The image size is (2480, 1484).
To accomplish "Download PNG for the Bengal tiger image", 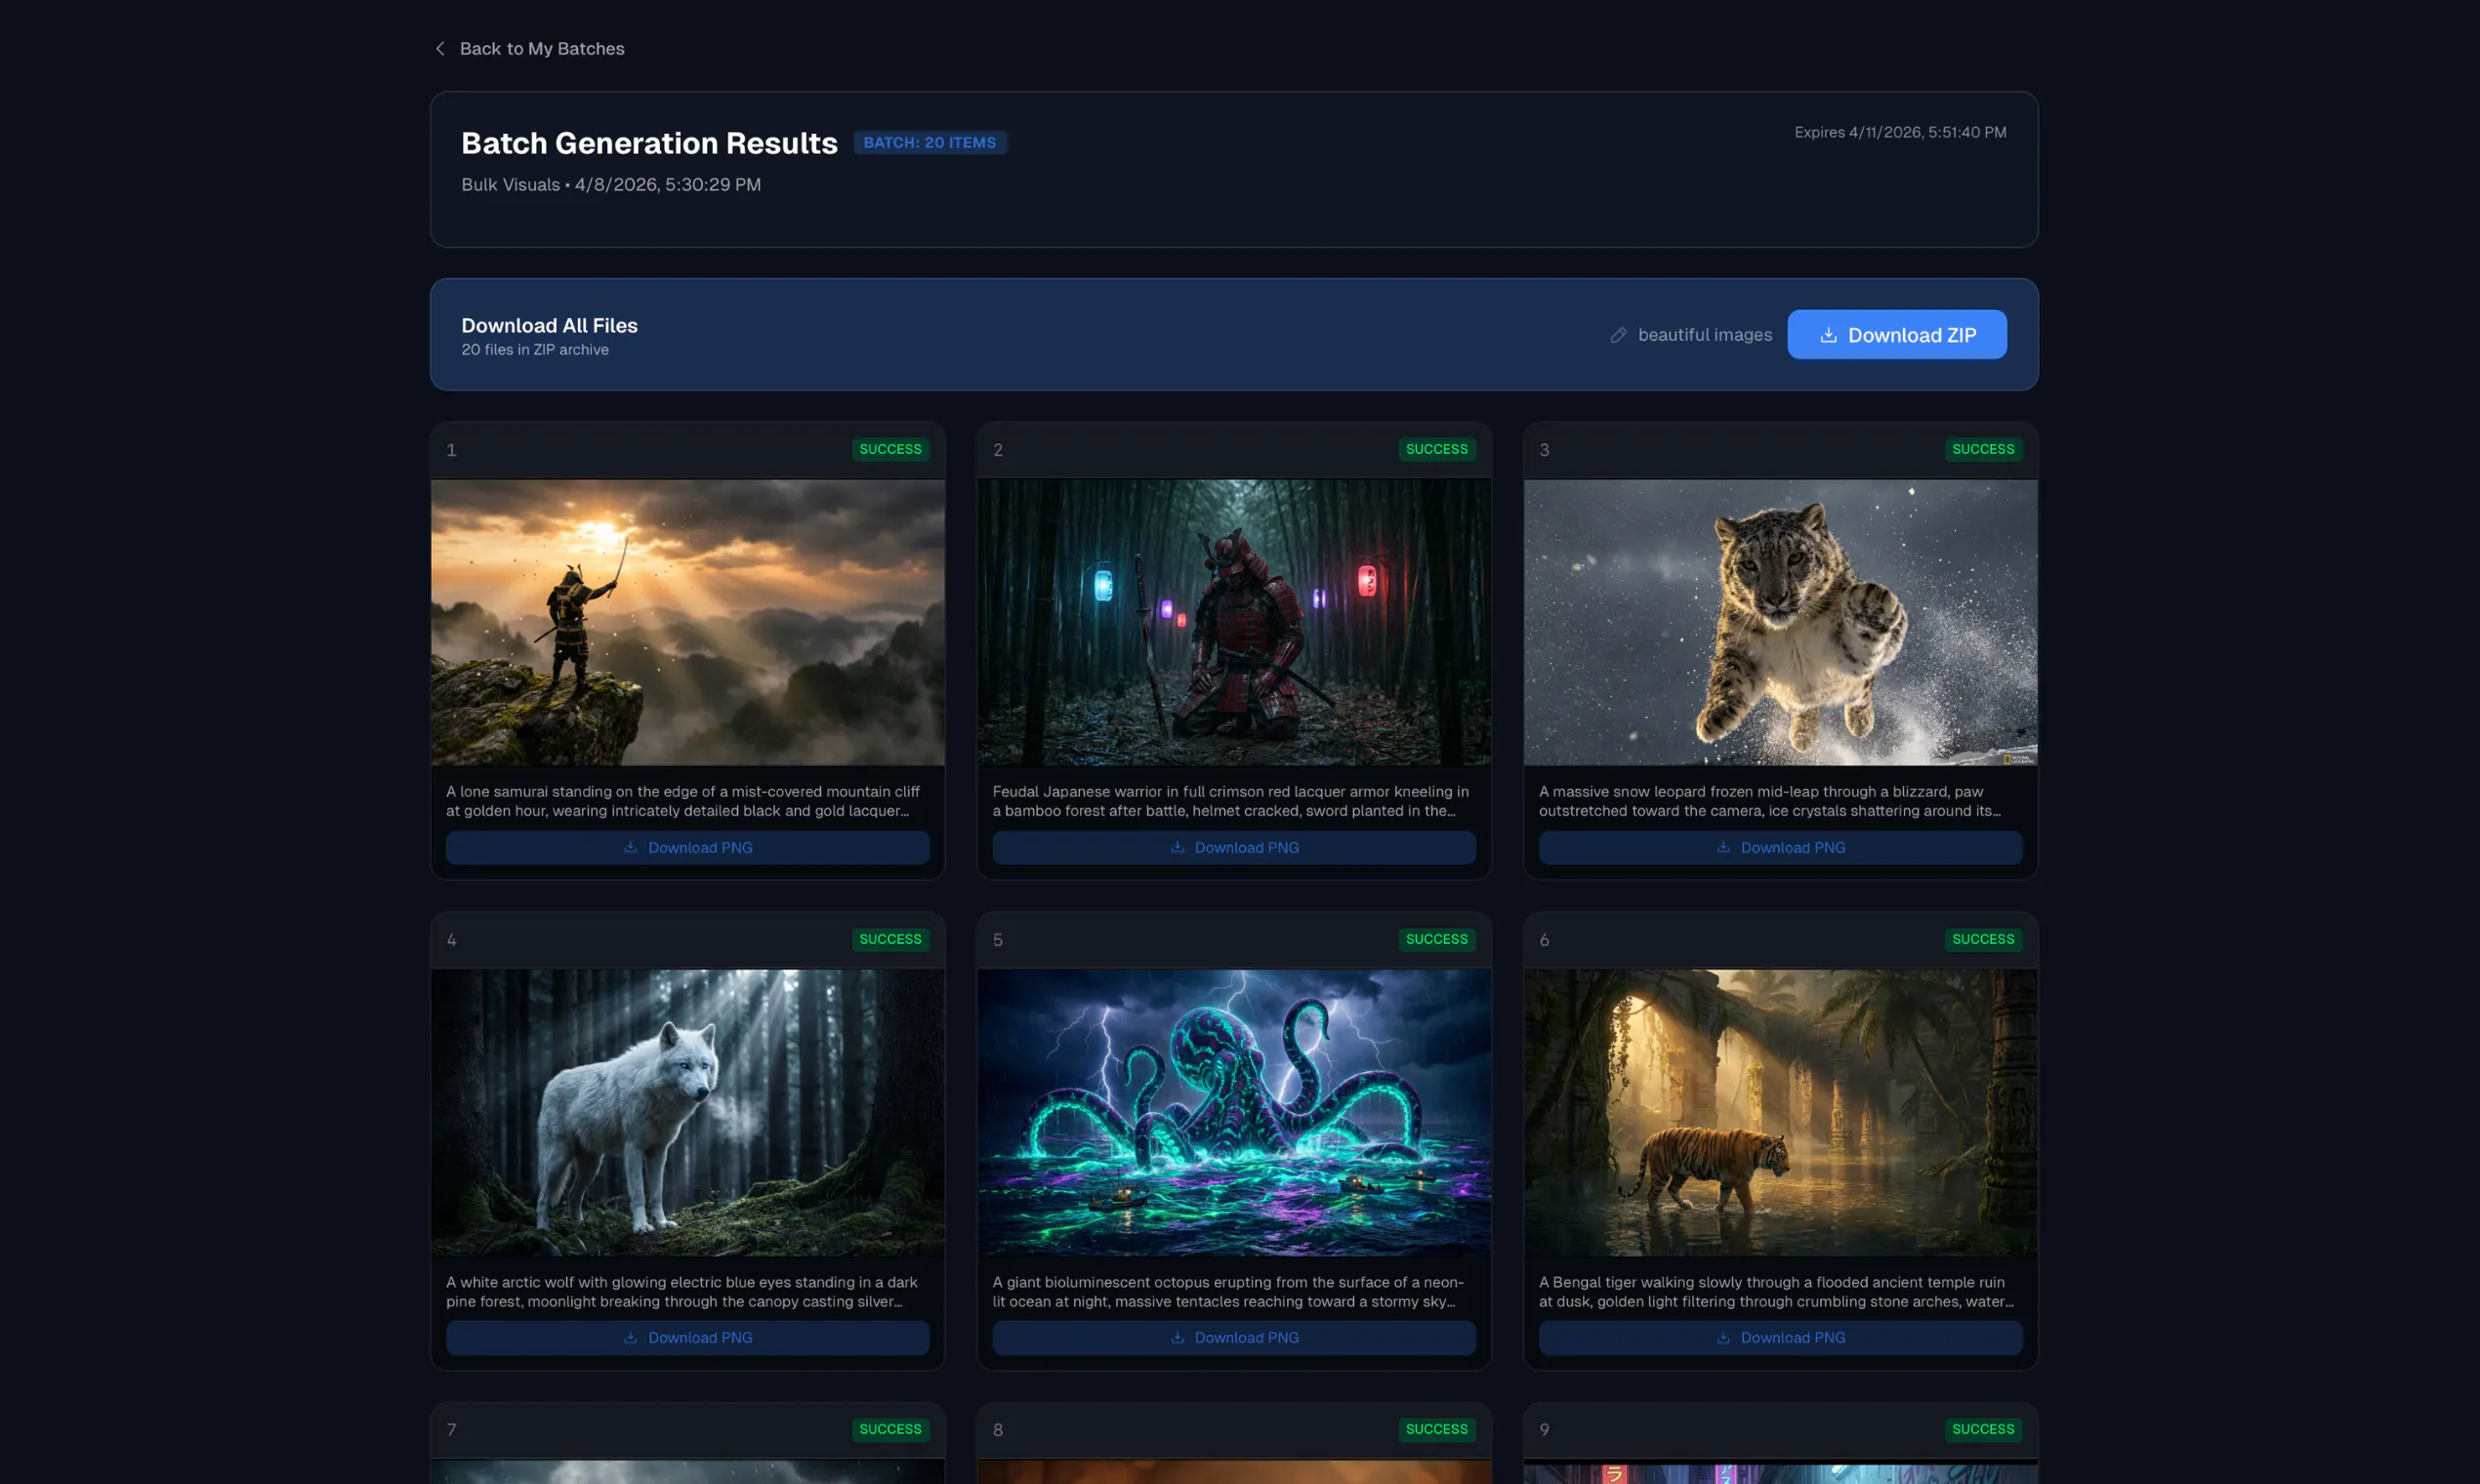I will [1780, 1337].
